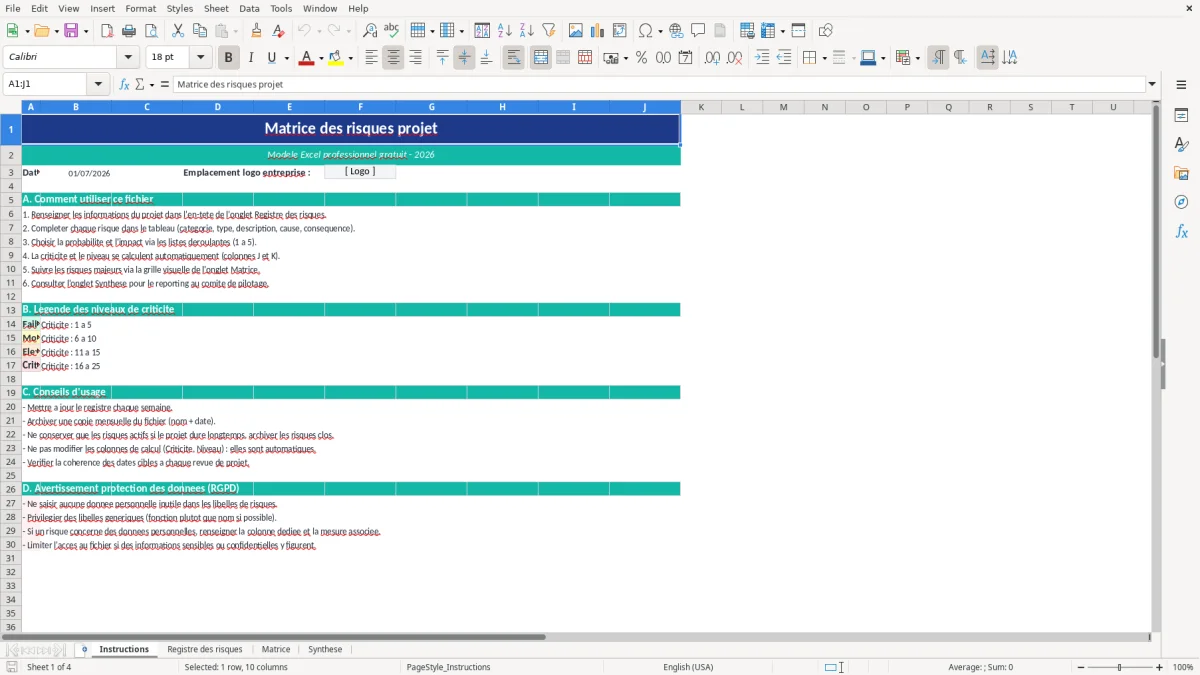Toggle Bold formatting
The width and height of the screenshot is (1200, 675).
point(228,58)
